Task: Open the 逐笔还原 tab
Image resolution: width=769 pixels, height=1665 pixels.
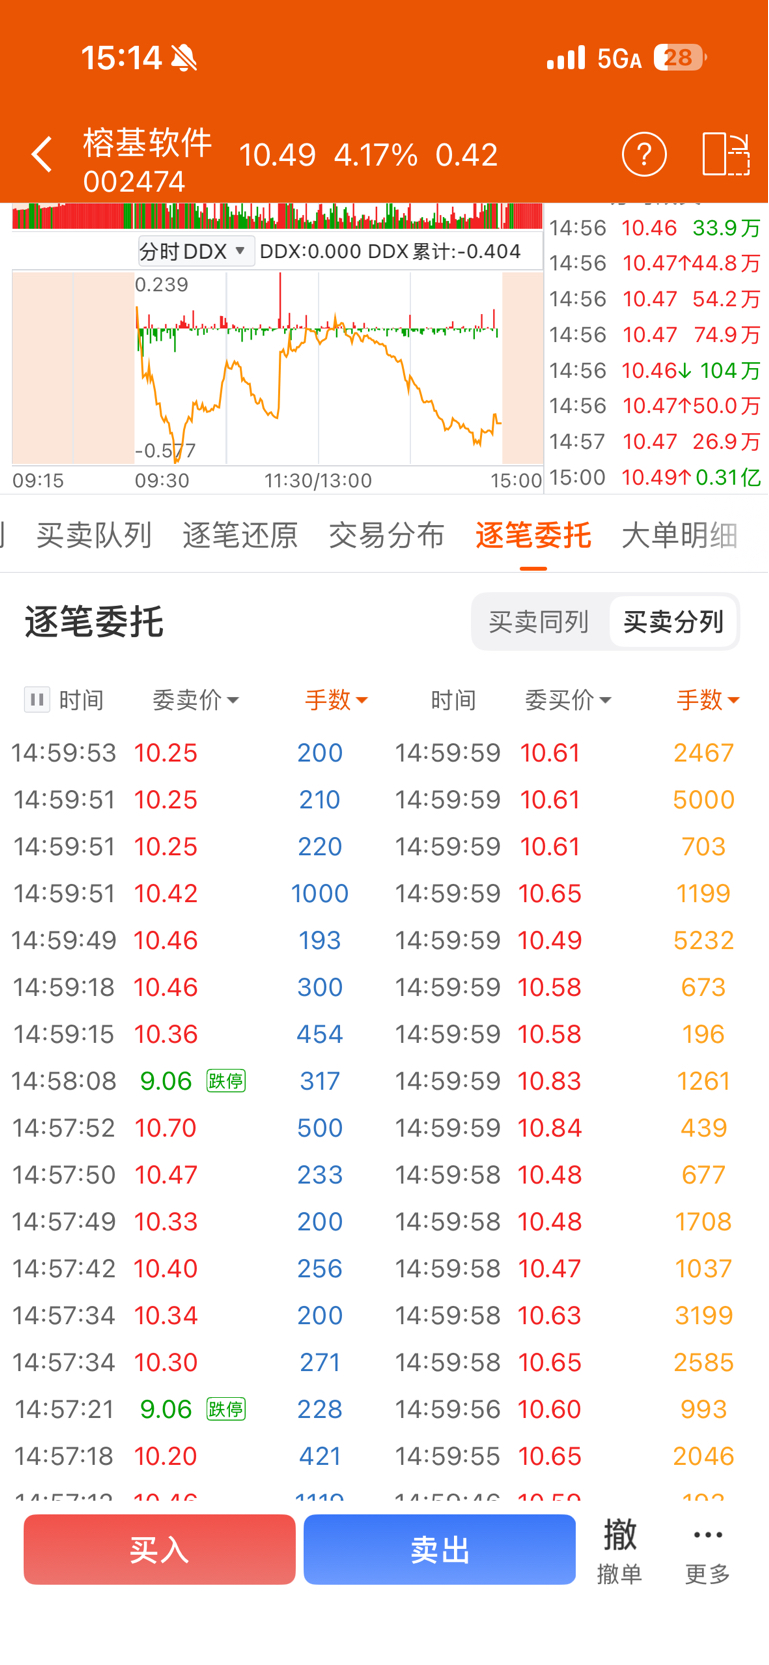Action: point(240,535)
